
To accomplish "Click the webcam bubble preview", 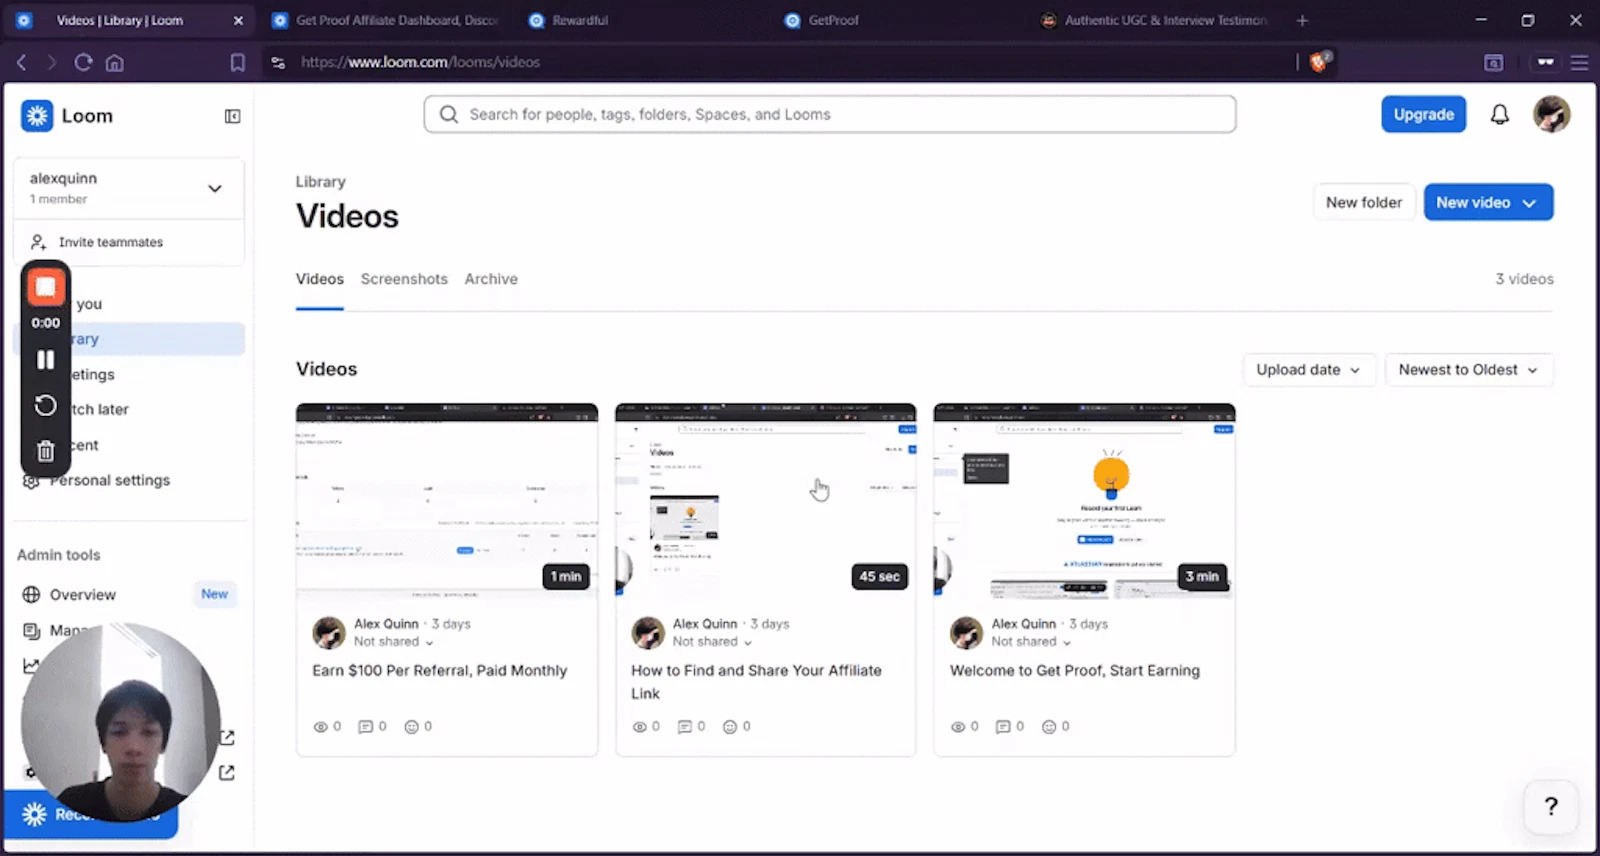I will point(120,722).
